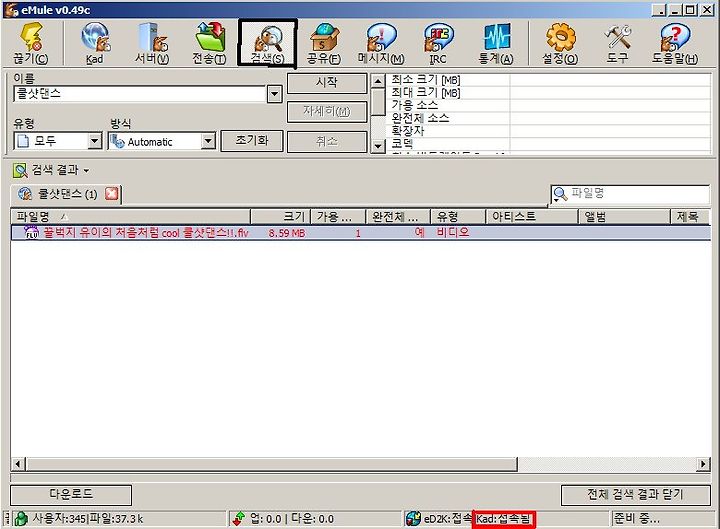
Task: Click right arrow of horizontal results scrollbar
Action: click(703, 464)
